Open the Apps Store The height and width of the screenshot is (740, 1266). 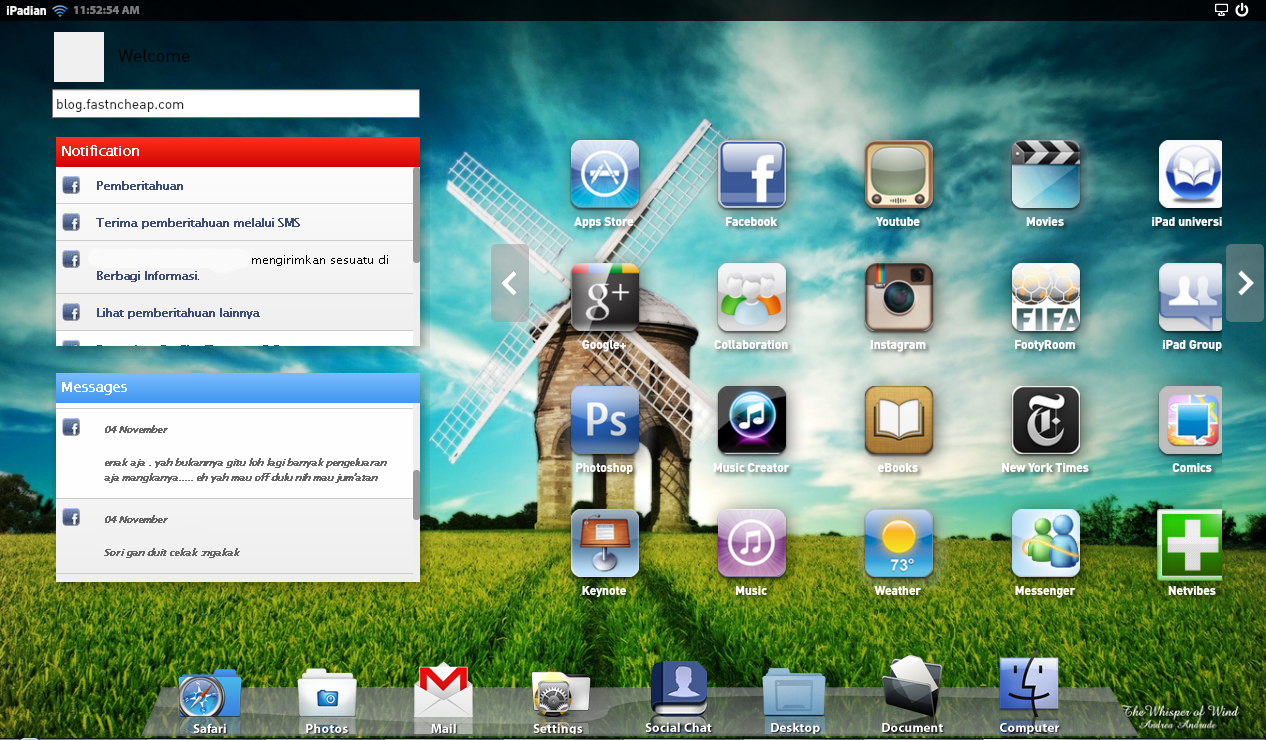pos(604,173)
